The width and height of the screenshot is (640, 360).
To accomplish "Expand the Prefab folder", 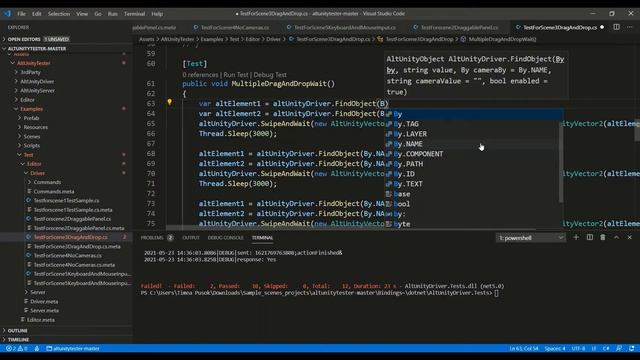I will point(31,118).
